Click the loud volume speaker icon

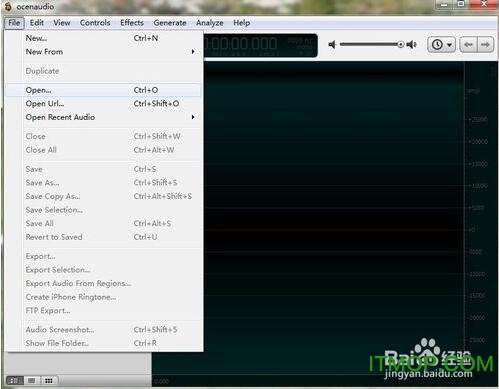pyautogui.click(x=412, y=44)
